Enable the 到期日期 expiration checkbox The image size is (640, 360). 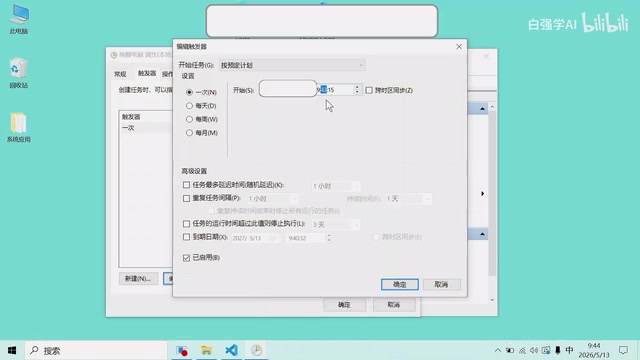(186, 237)
